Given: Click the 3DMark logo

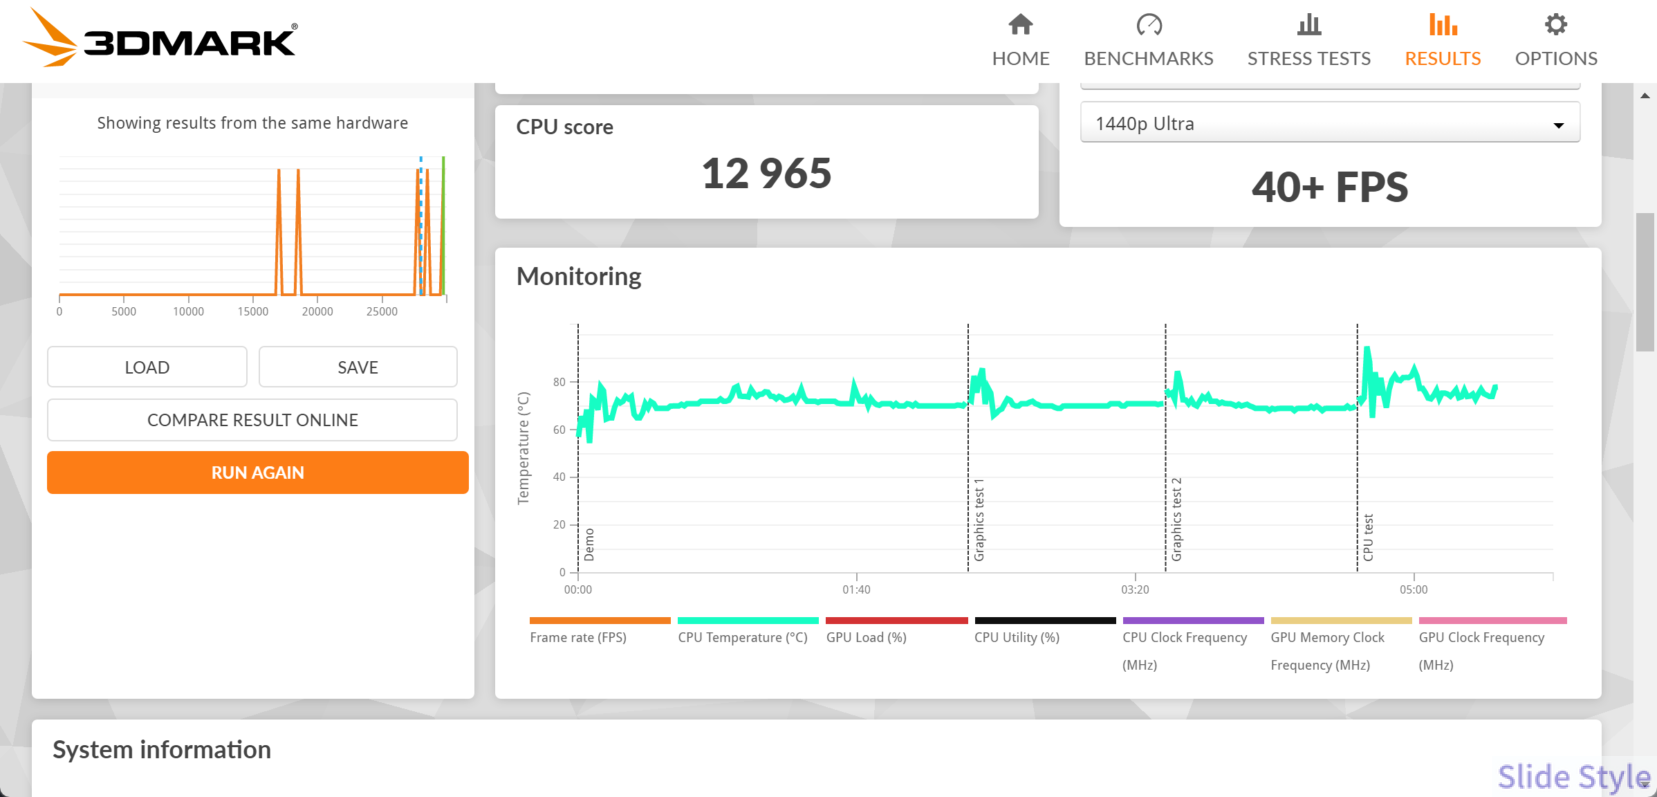Looking at the screenshot, I should coord(161,40).
